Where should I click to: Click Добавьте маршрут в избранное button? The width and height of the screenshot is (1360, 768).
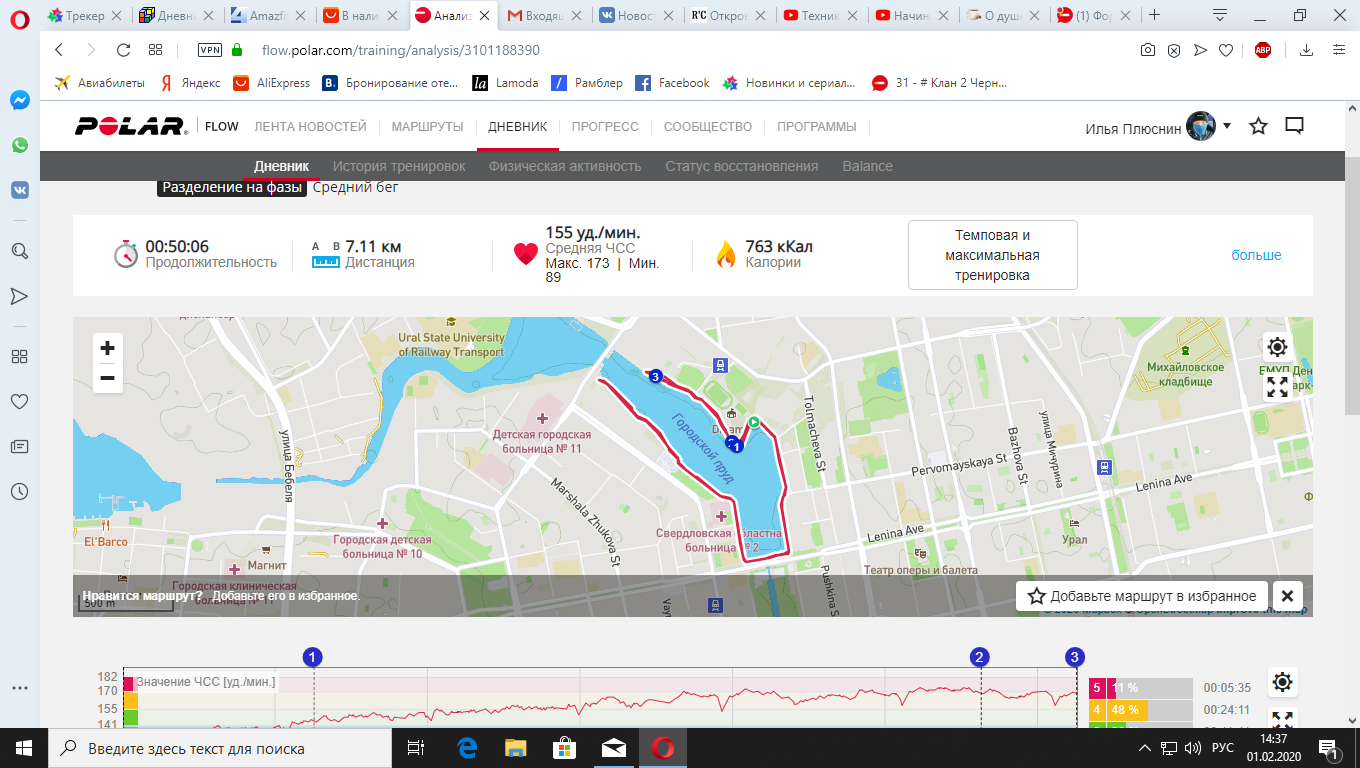pos(1143,596)
